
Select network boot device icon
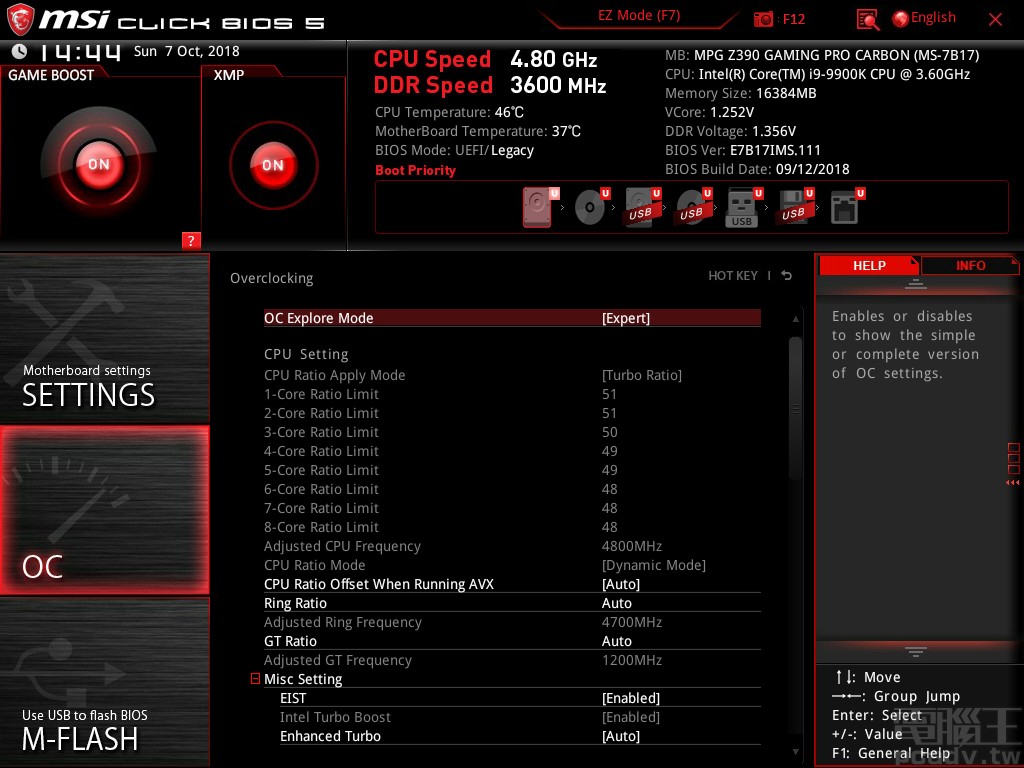pos(846,207)
